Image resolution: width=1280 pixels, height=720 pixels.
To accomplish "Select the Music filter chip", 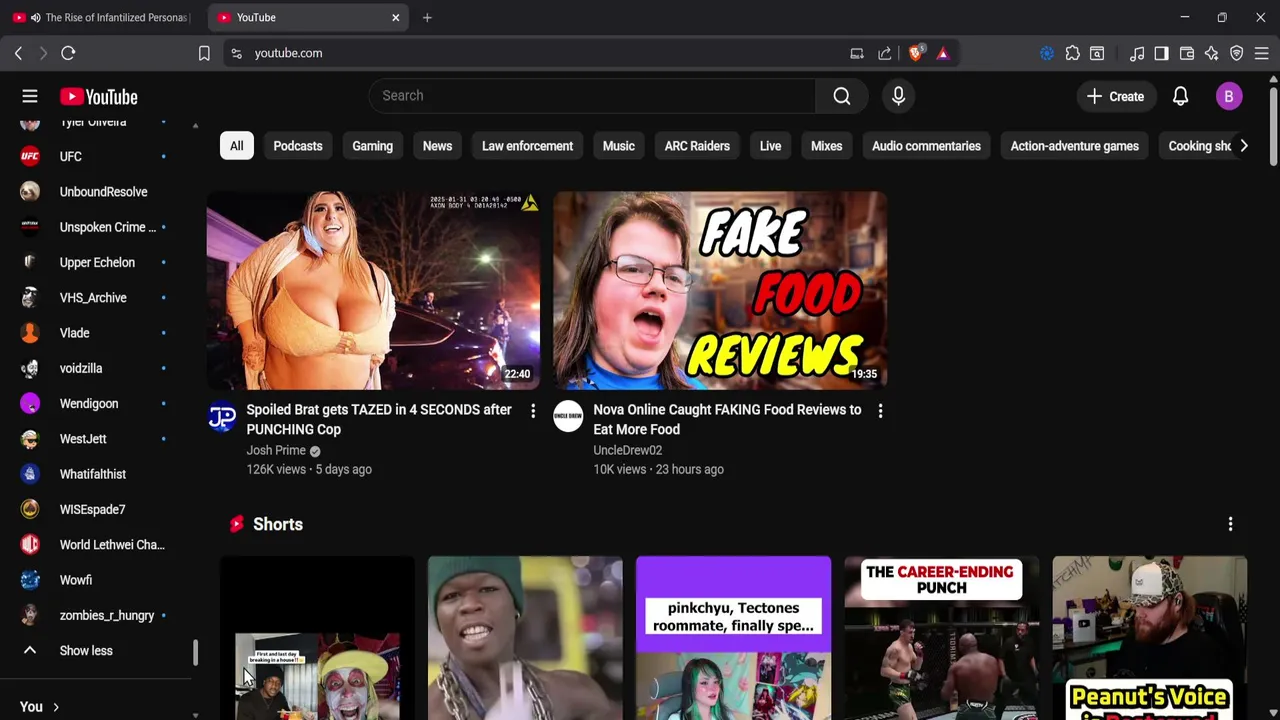I will click(618, 146).
